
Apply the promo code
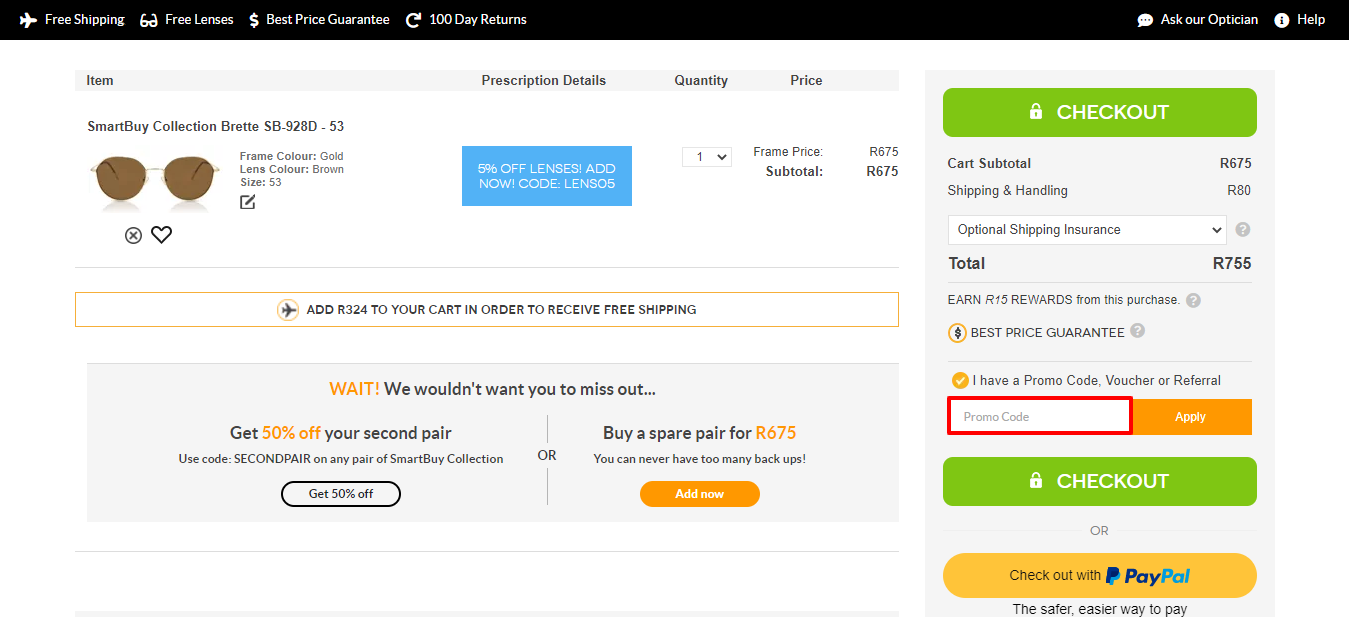tap(1191, 417)
